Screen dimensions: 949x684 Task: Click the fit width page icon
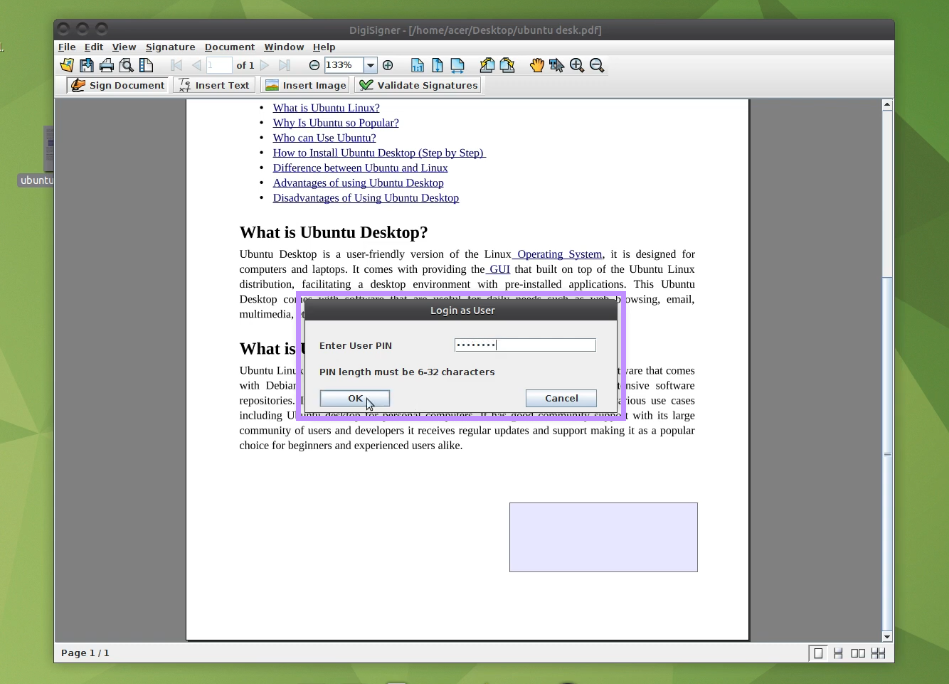click(457, 65)
